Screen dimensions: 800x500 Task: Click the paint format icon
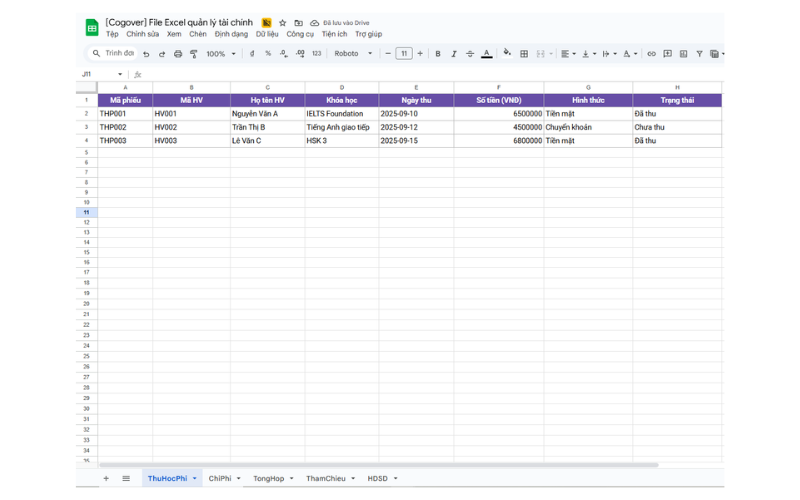click(194, 54)
